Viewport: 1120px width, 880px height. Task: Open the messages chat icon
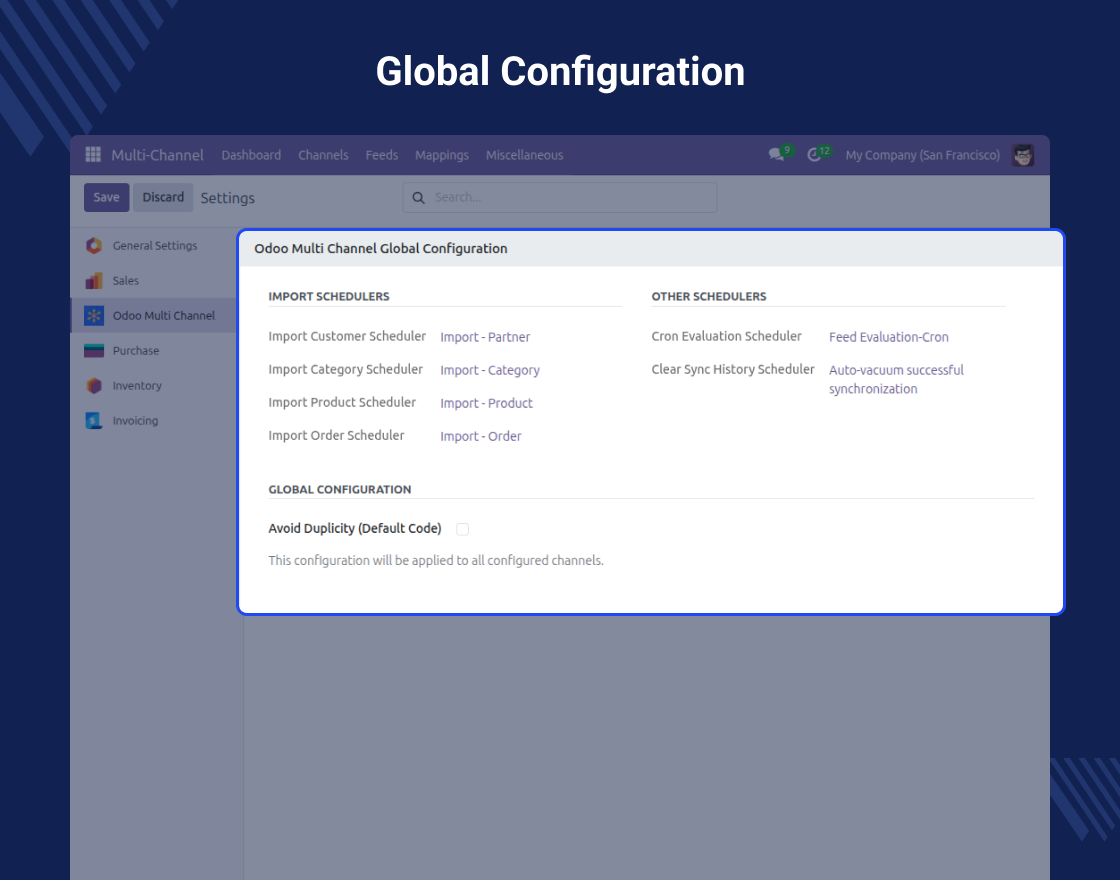coord(776,155)
